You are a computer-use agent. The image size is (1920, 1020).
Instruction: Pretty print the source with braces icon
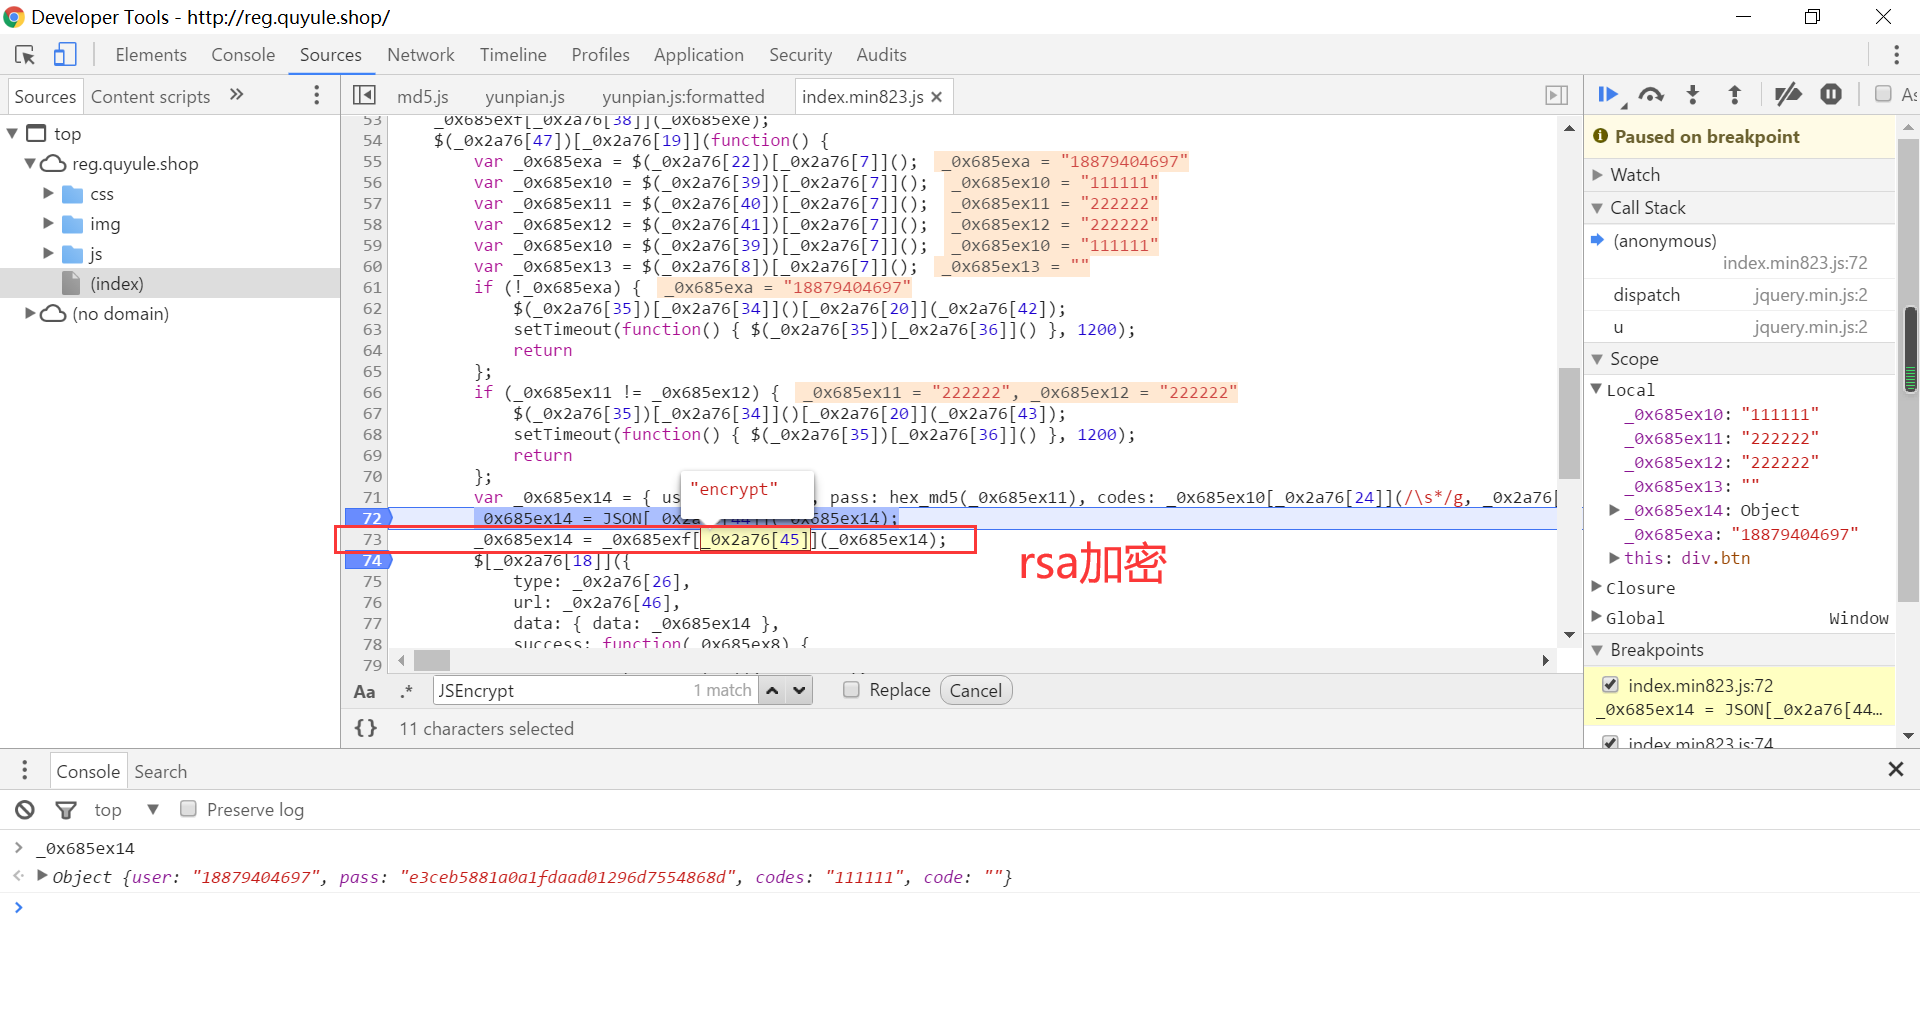pyautogui.click(x=366, y=729)
